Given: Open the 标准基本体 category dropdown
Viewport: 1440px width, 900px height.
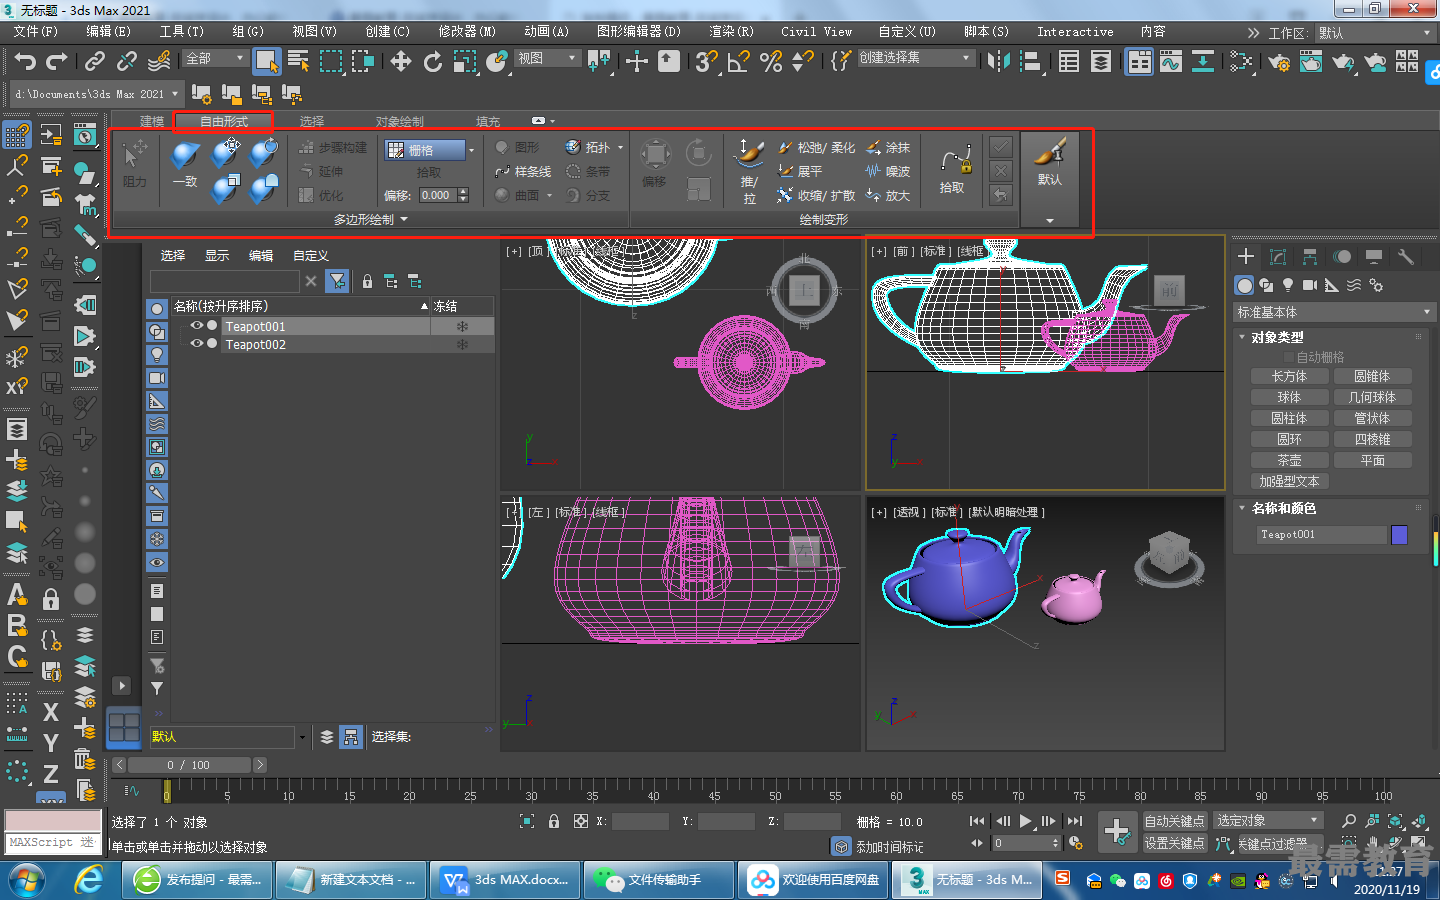Looking at the screenshot, I should pos(1334,312).
